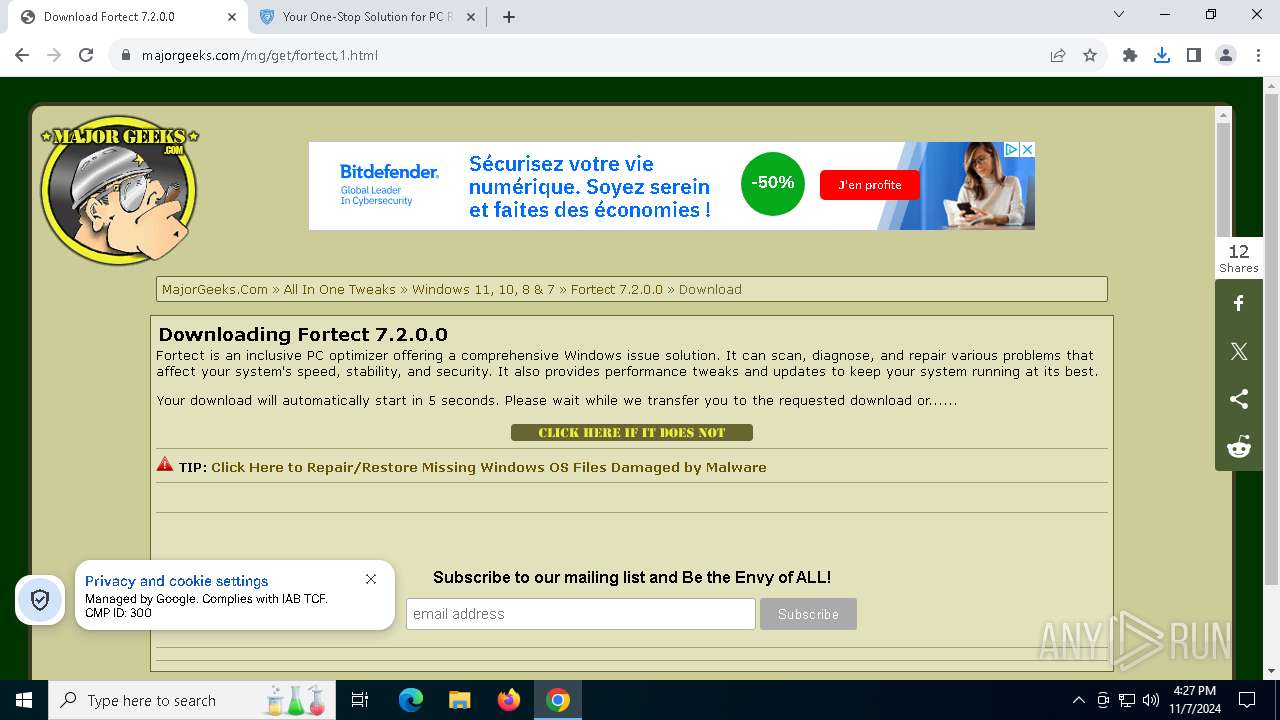Open All In One Tweaks breadcrumb
This screenshot has height=720, width=1280.
(339, 289)
